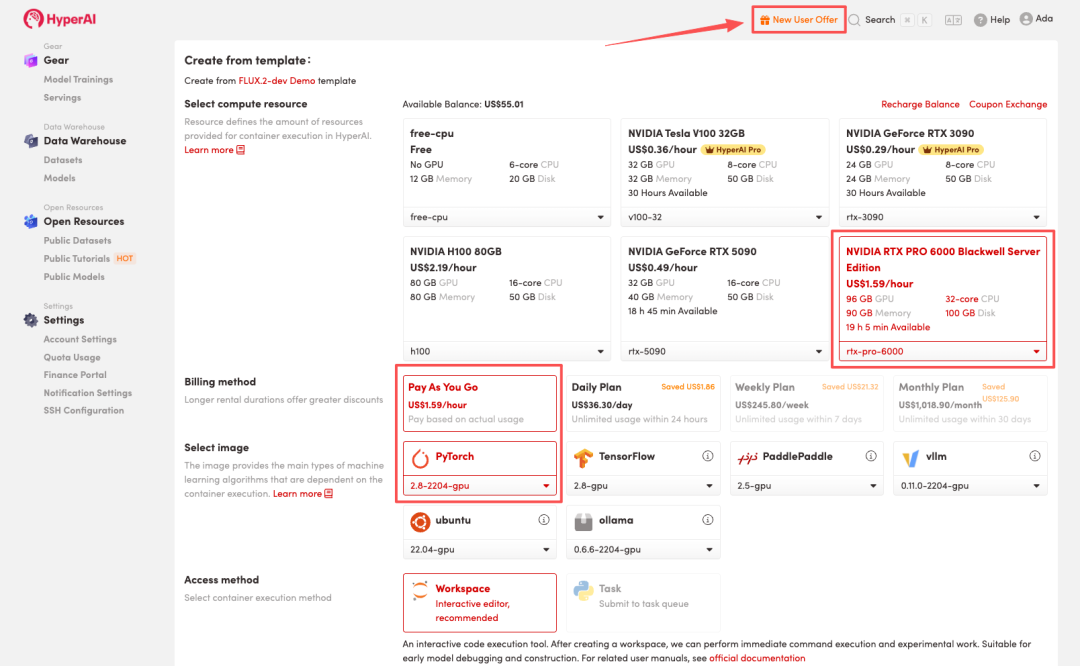This screenshot has height=666, width=1080.
Task: Click the Recharge Balance link
Action: point(919,104)
